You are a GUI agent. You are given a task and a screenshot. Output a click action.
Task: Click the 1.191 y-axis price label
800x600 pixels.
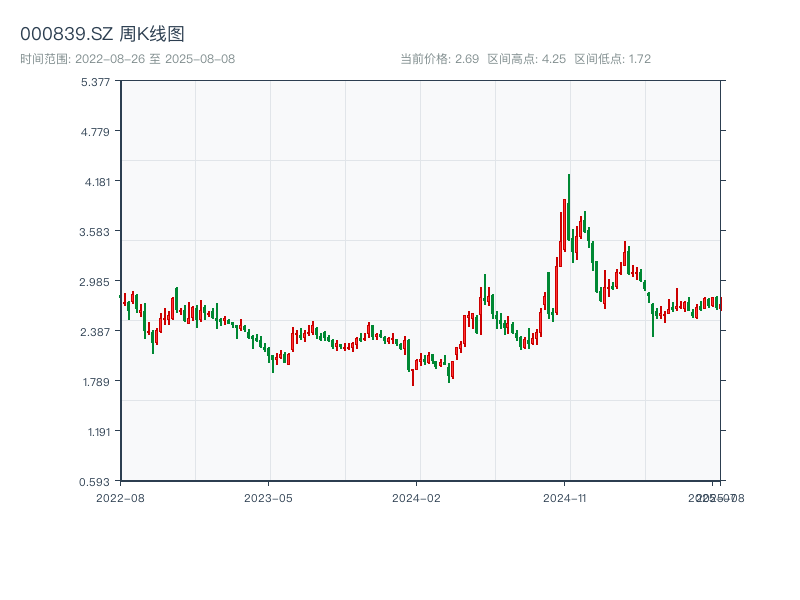click(x=96, y=431)
